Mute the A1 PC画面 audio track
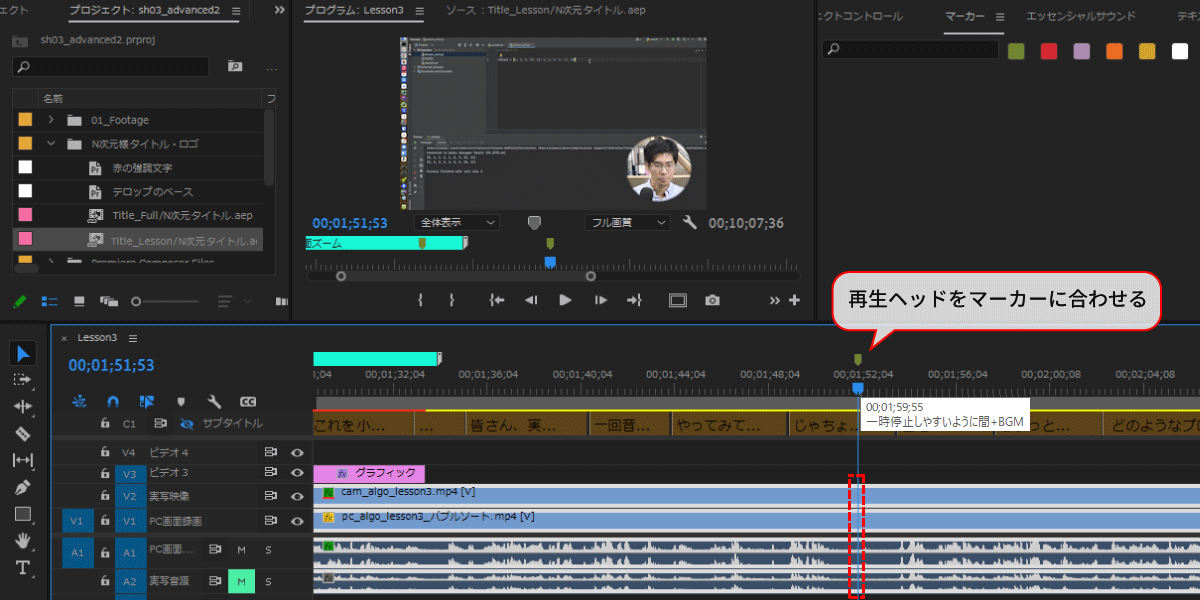The height and width of the screenshot is (600, 1200). coord(241,550)
